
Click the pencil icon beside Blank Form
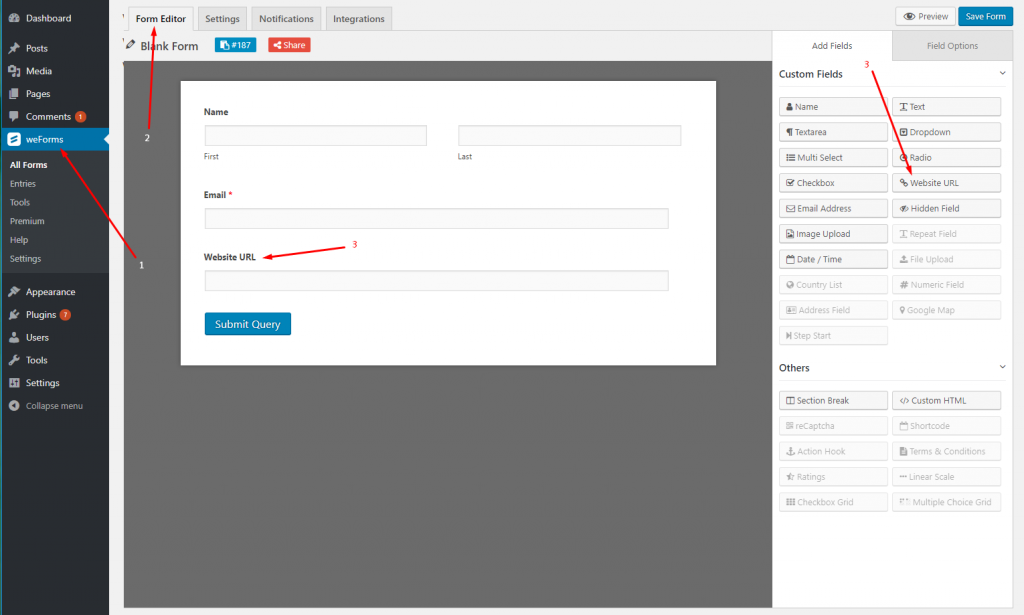point(130,45)
